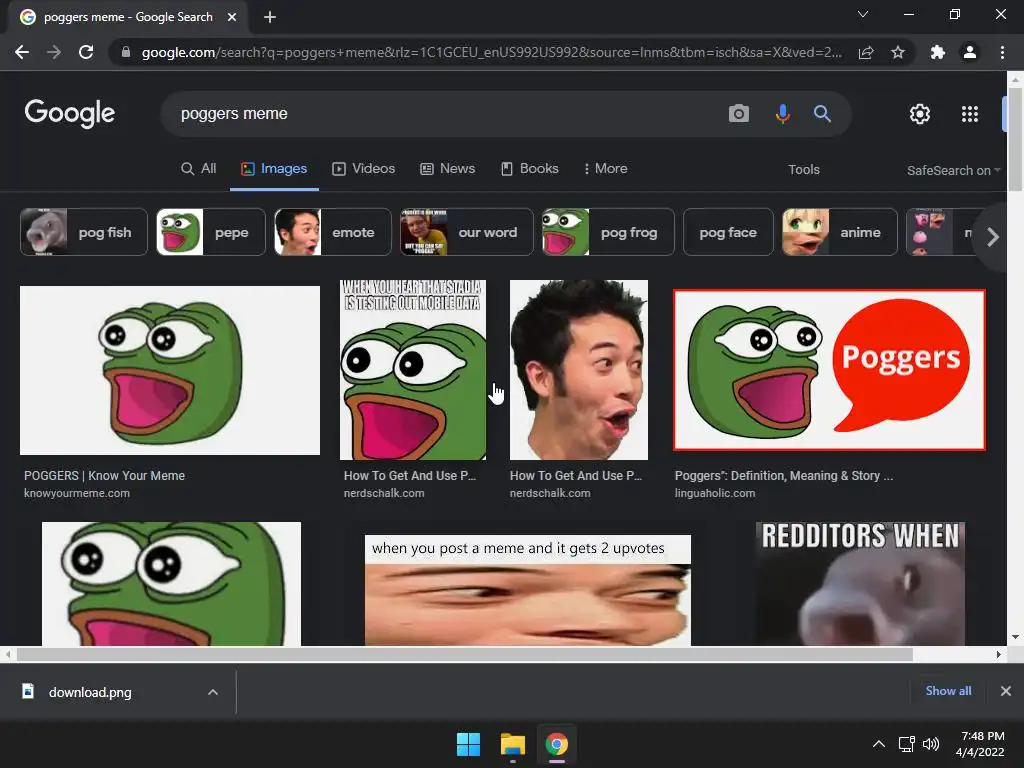Open the 2 upvotes meme image
The height and width of the screenshot is (768, 1024).
pos(528,590)
